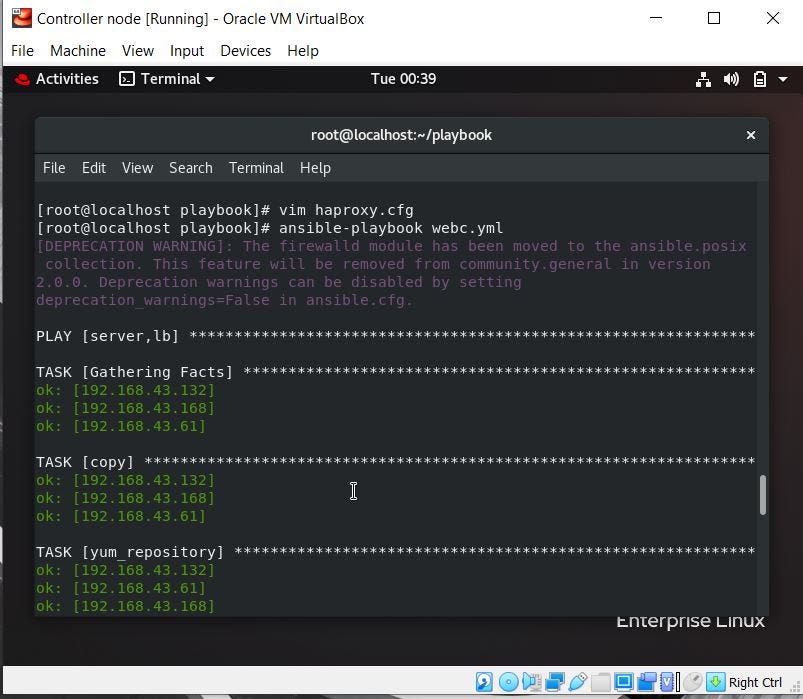Click the shared folders status icon

601,682
